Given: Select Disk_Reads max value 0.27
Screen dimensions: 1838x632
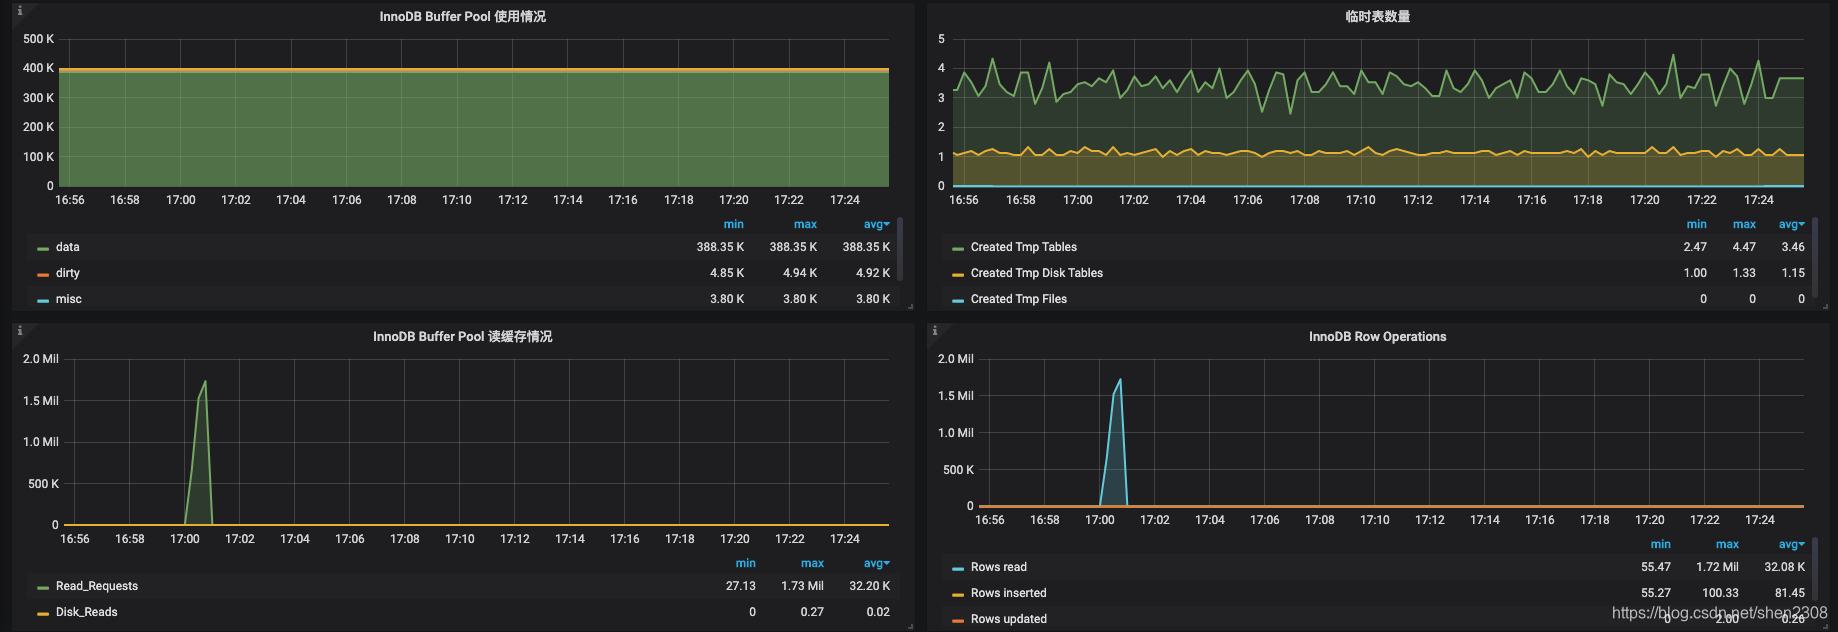Looking at the screenshot, I should [x=812, y=612].
